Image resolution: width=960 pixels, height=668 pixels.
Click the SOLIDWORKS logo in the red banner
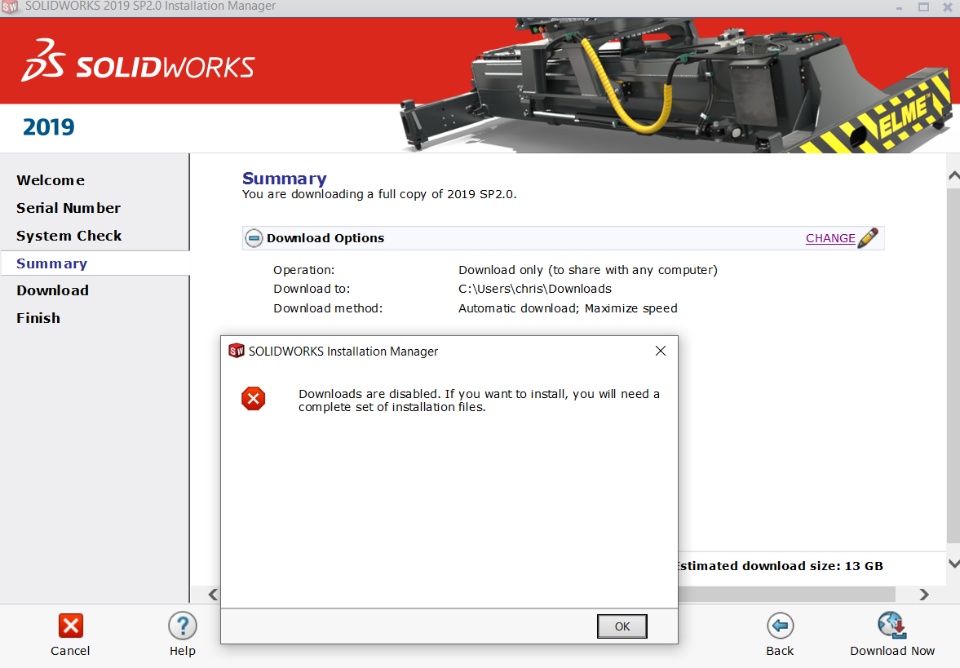tap(138, 61)
